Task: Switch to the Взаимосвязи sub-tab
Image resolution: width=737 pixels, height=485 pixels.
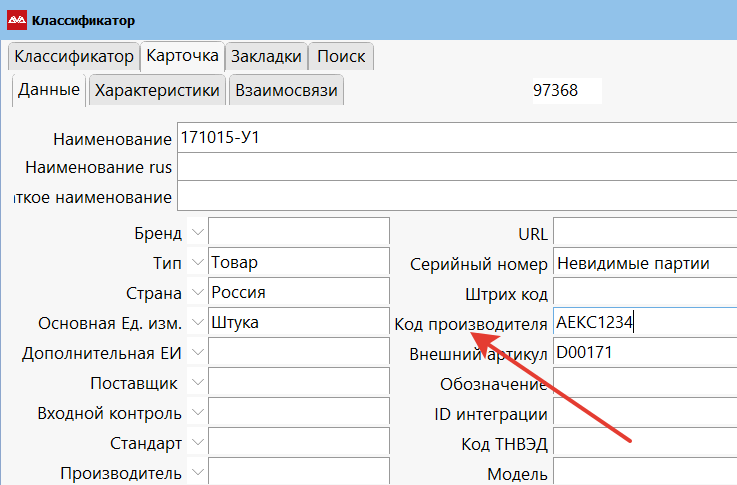Action: coord(286,90)
